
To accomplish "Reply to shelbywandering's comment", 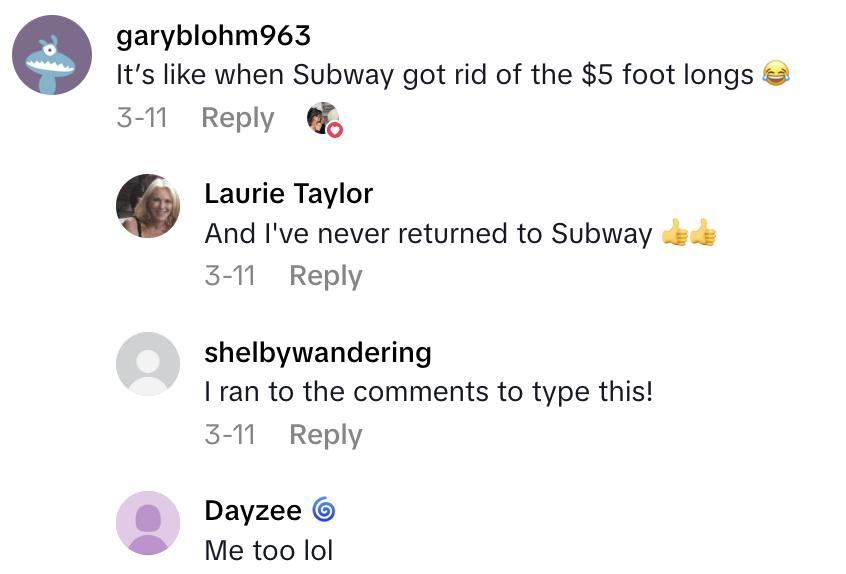I will [x=325, y=435].
